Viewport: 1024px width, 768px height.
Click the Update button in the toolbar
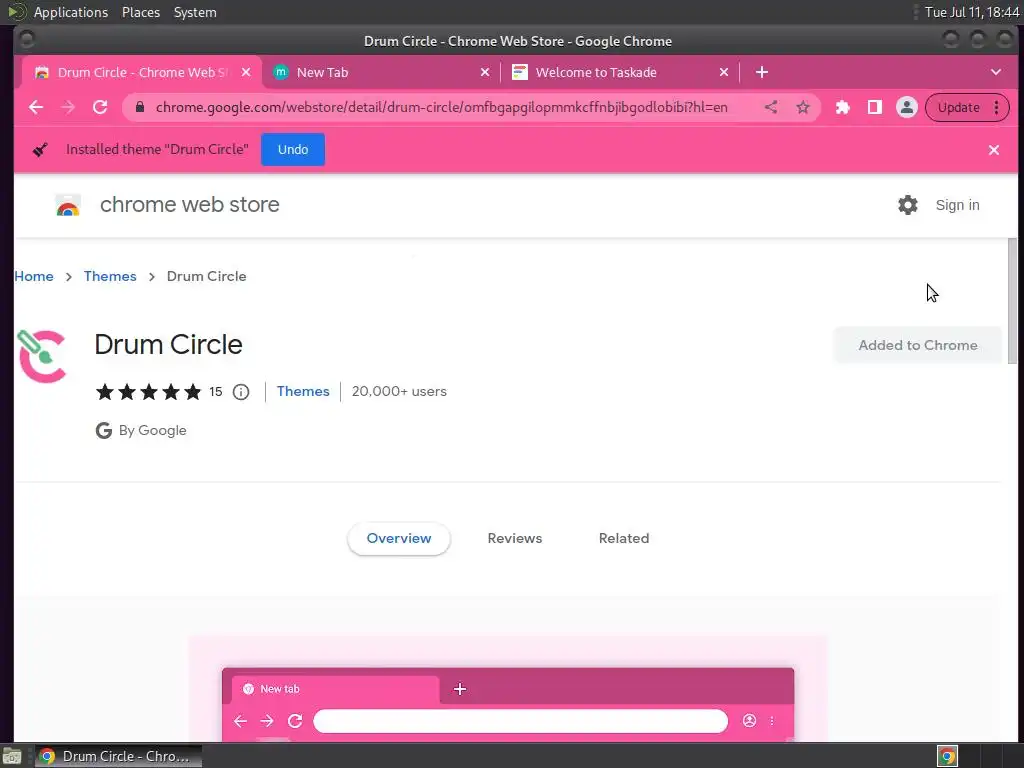(959, 108)
